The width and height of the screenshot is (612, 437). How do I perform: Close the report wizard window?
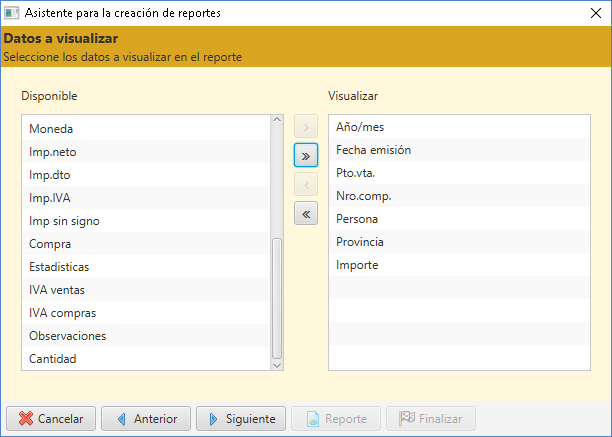[x=596, y=13]
